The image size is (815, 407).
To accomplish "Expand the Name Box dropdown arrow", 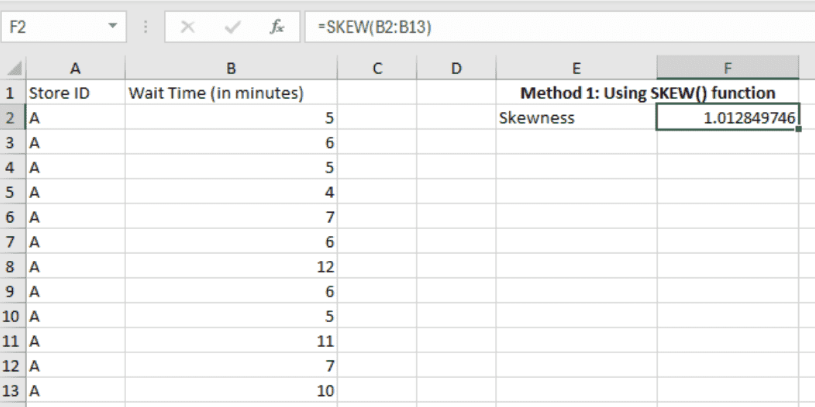I will (111, 27).
